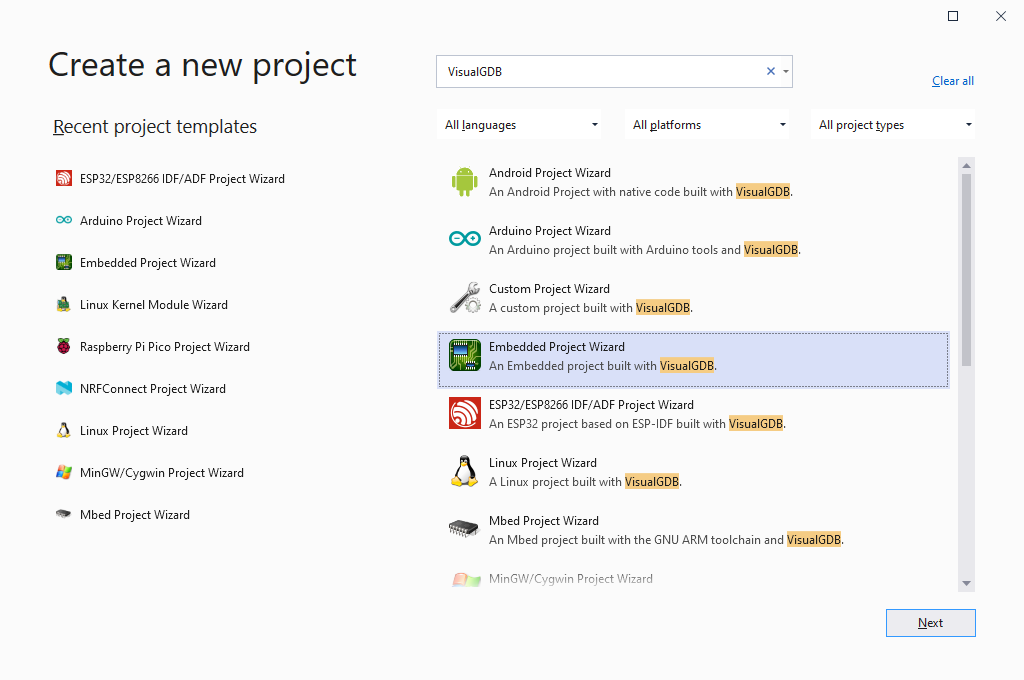Choose Arduino Project Wizard title in results list

tap(550, 231)
